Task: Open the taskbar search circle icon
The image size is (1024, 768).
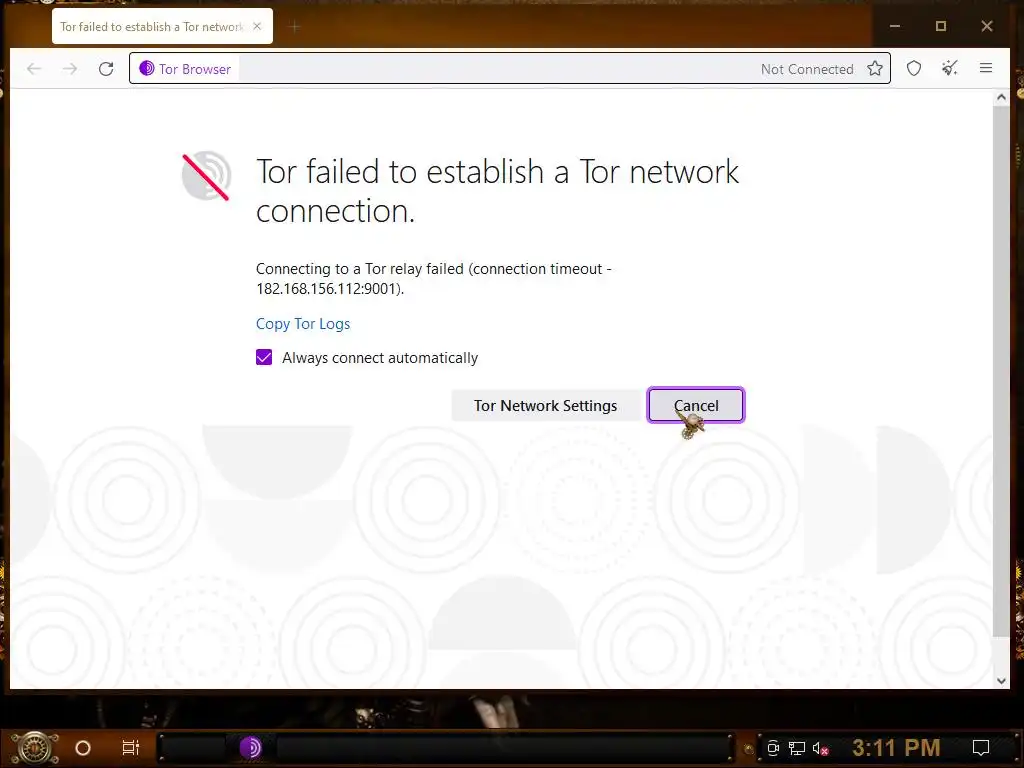Action: (83, 748)
